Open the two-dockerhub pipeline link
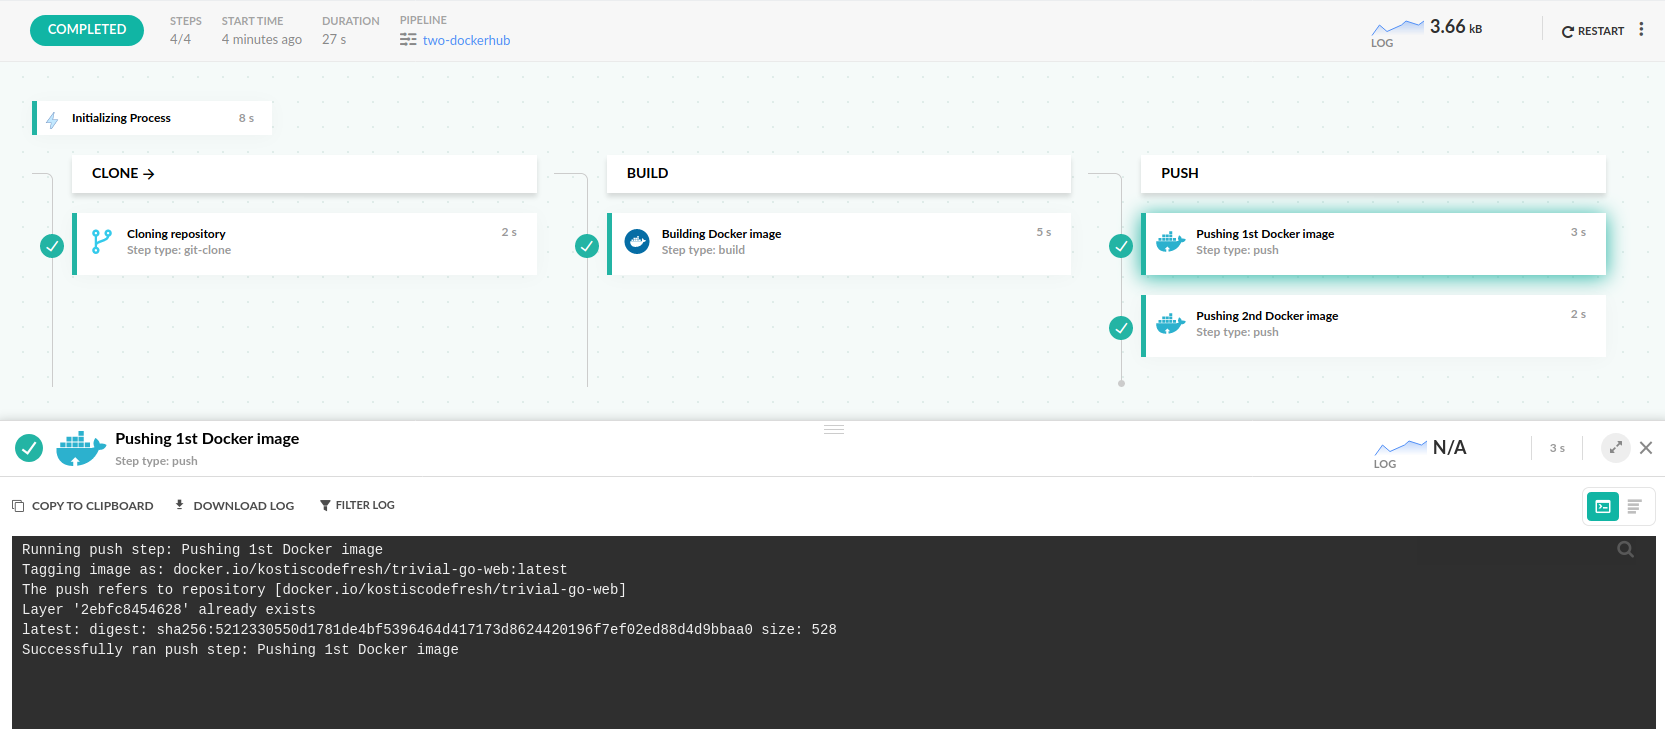 [x=465, y=41]
